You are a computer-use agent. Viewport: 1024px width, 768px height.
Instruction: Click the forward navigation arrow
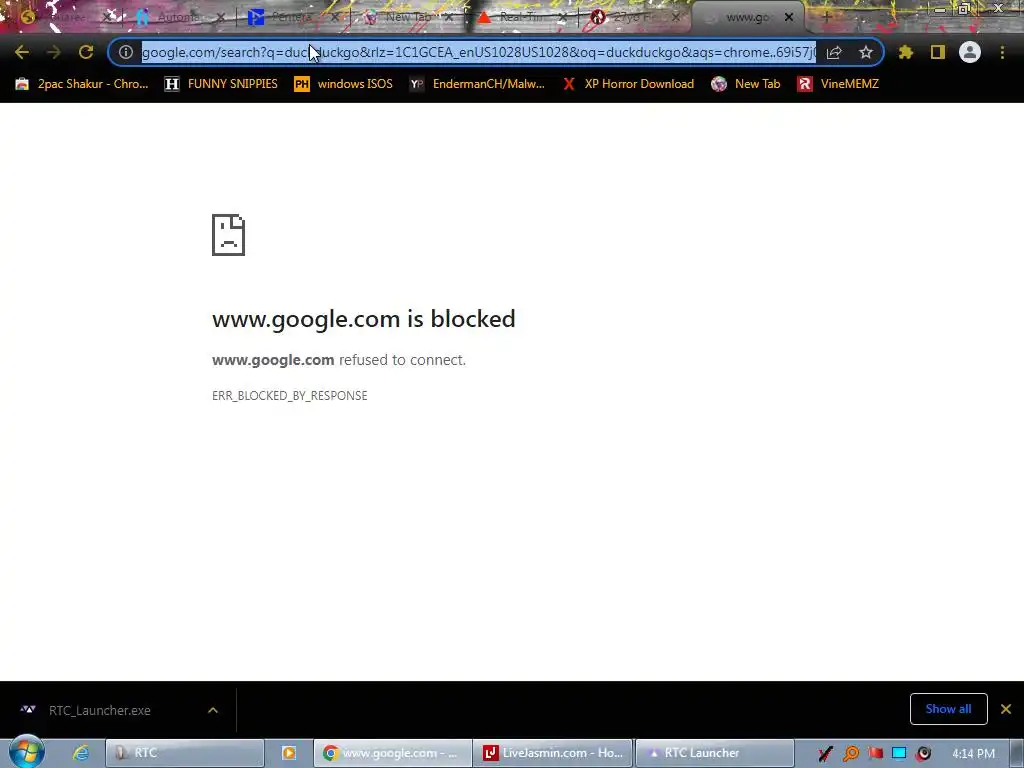tap(54, 52)
